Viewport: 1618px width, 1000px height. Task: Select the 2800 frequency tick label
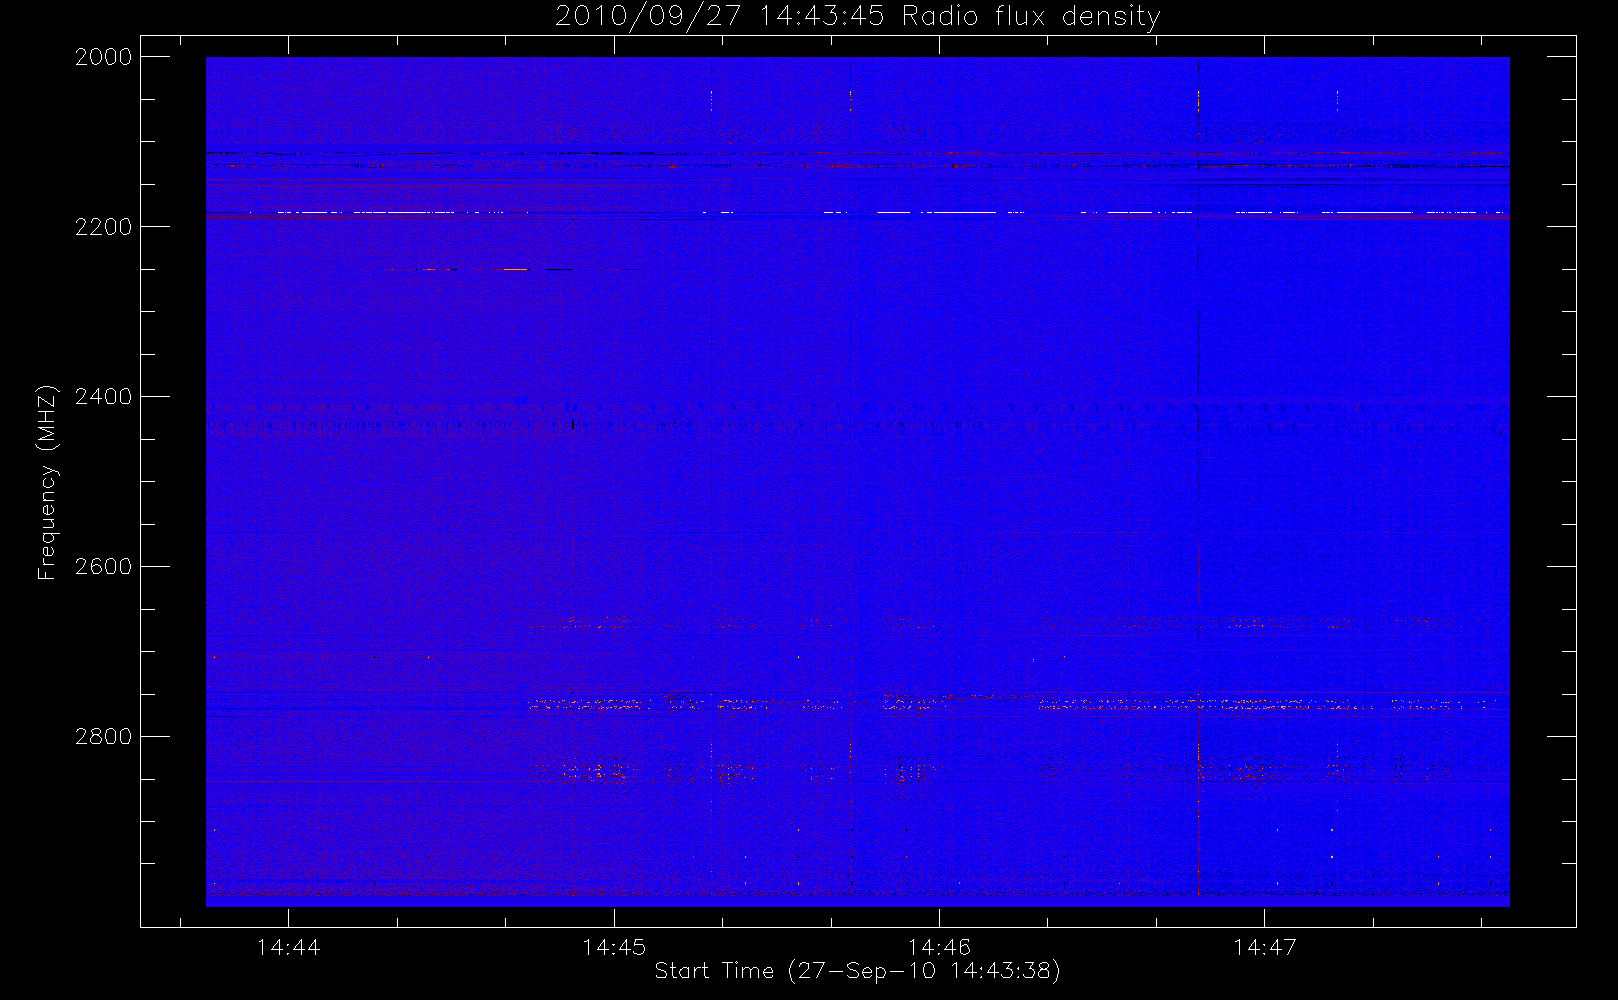(x=104, y=737)
